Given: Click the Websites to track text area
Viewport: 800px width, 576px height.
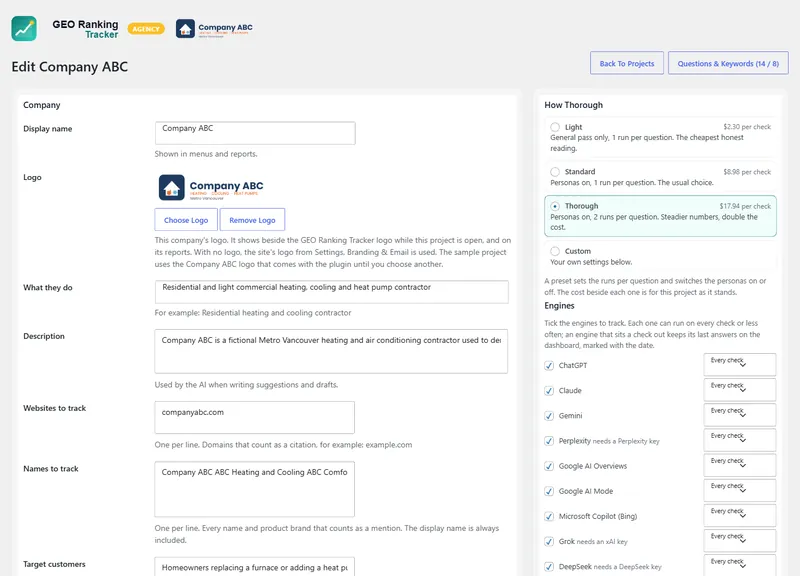Looking at the screenshot, I should (x=255, y=417).
